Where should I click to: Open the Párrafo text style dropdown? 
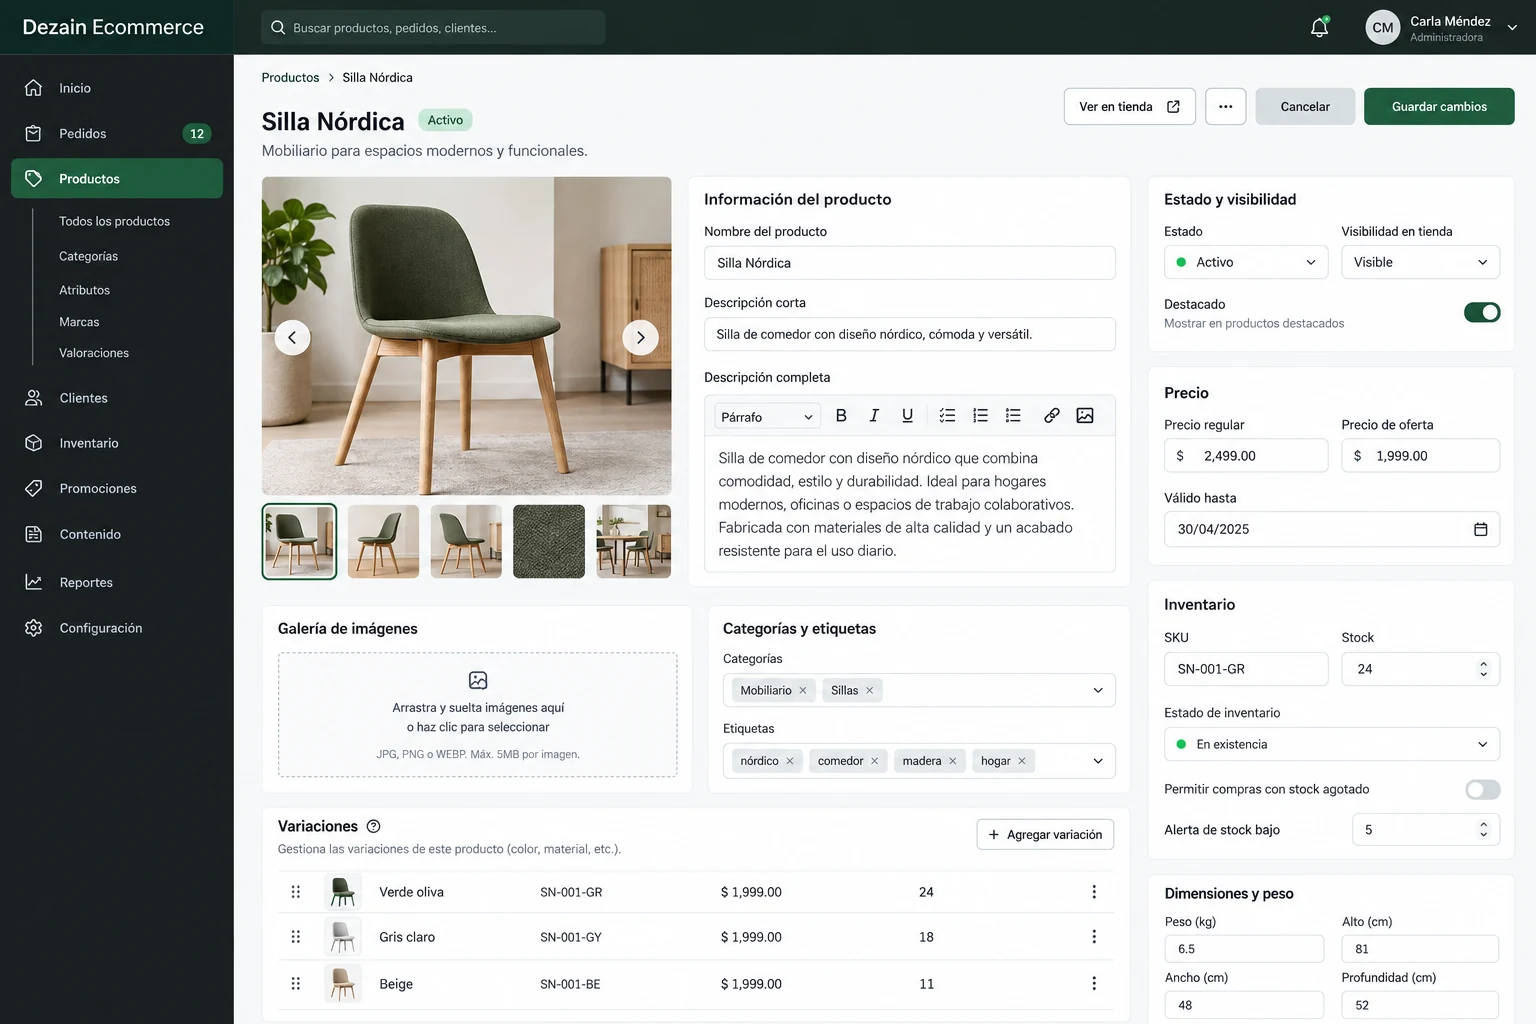(767, 417)
